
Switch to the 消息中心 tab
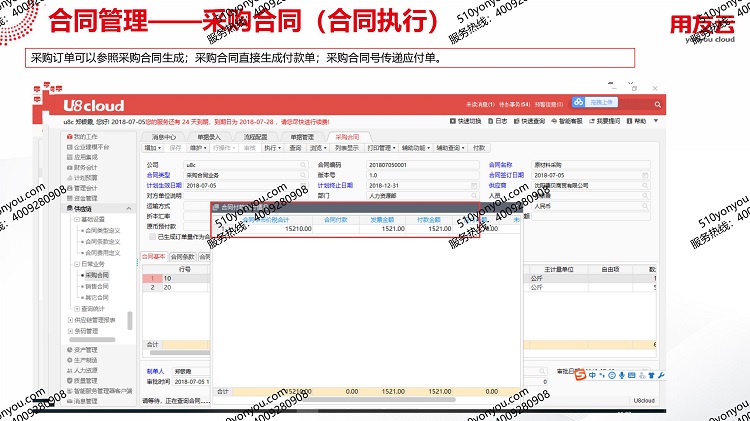[164, 136]
